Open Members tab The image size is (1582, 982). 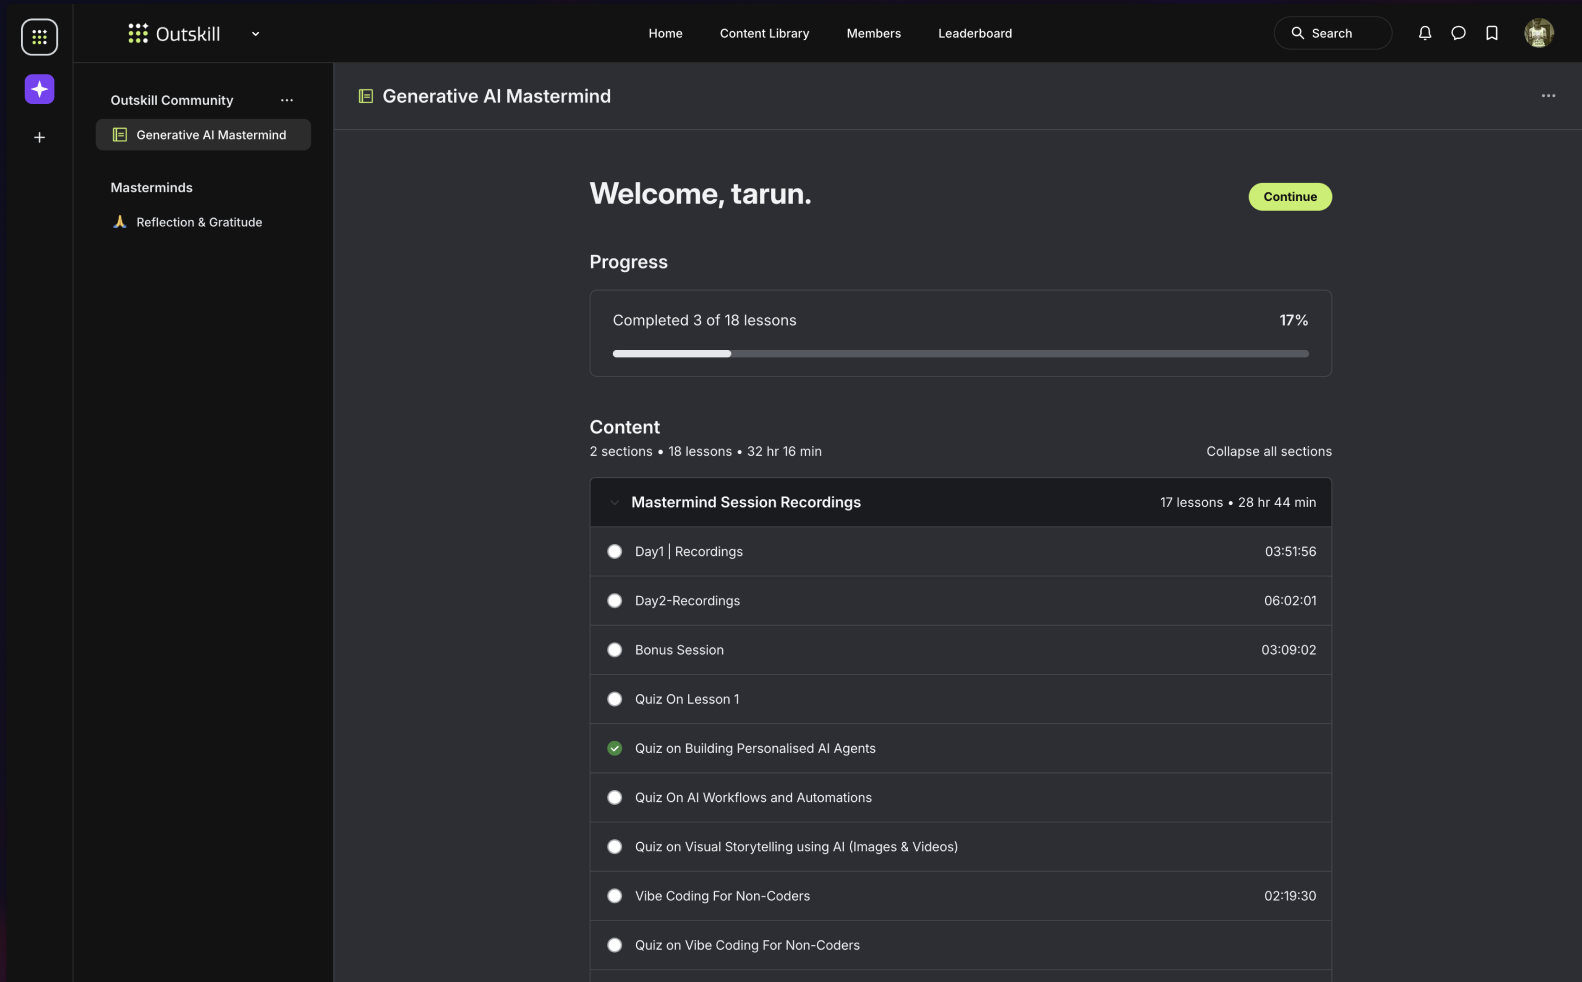coord(873,33)
